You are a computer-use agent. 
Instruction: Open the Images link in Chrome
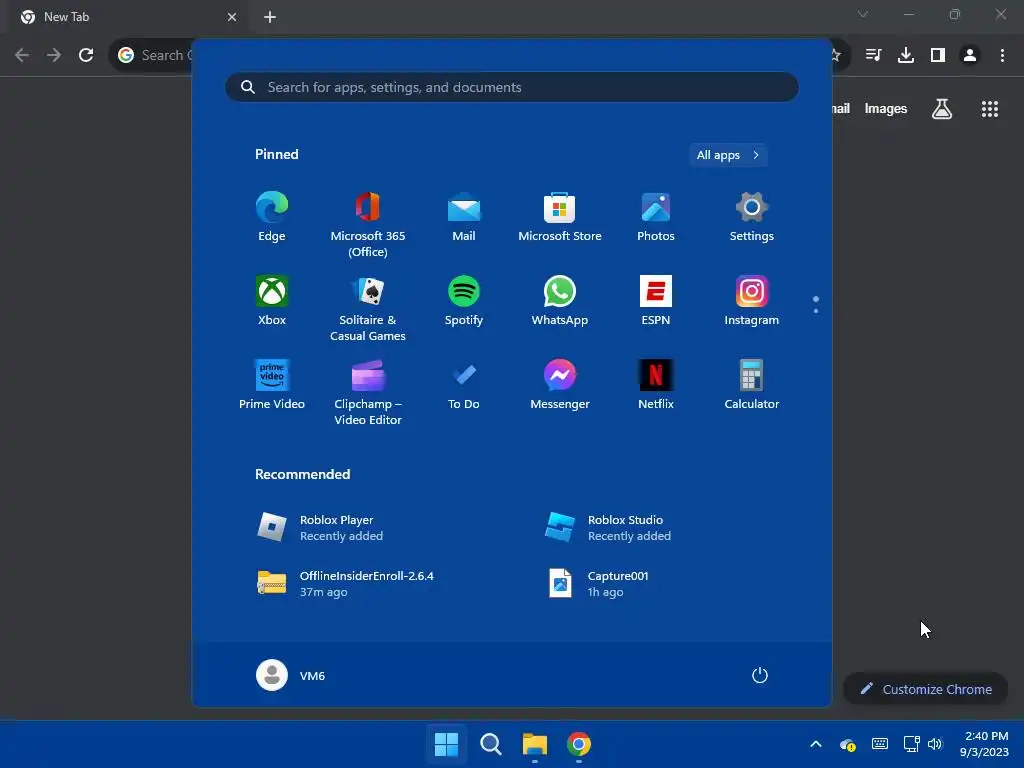(886, 108)
